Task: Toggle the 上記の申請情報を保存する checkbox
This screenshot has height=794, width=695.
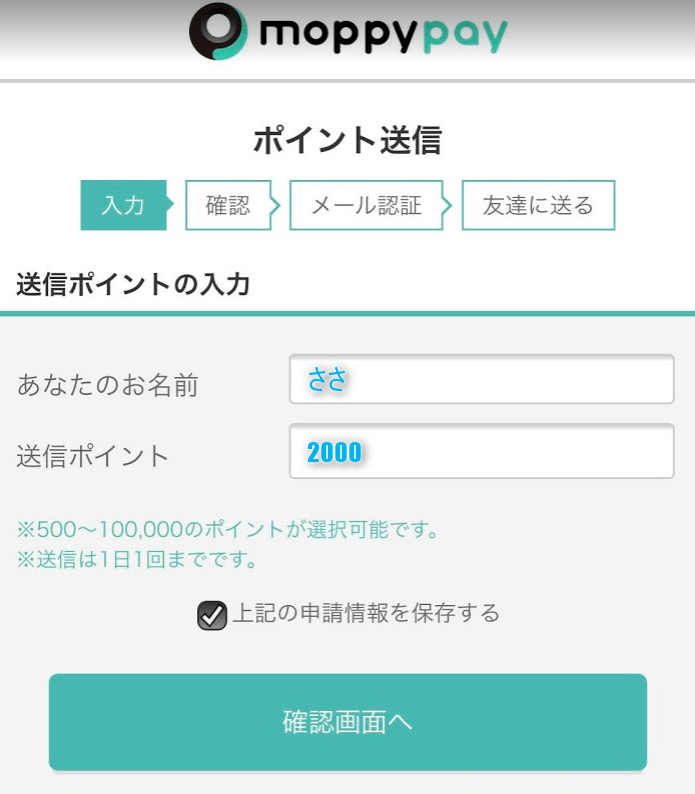Action: click(212, 616)
